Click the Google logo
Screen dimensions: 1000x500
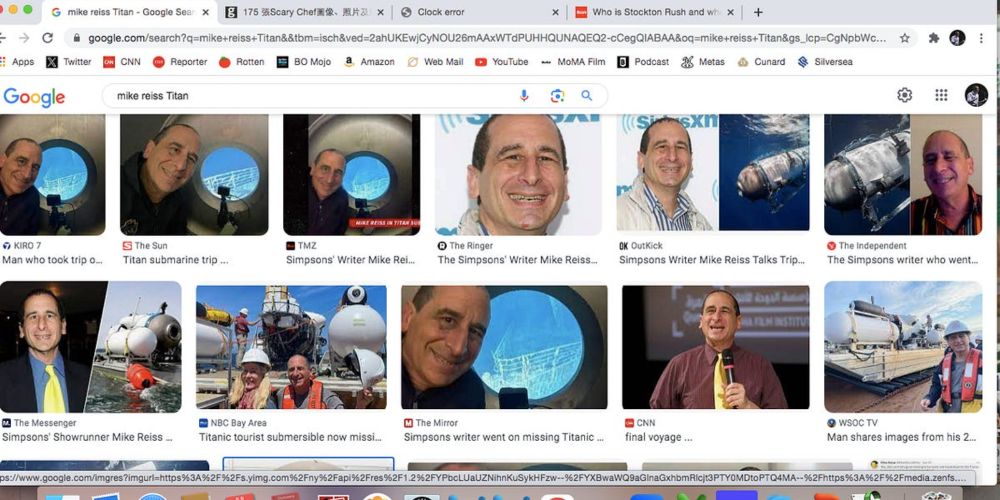point(34,97)
